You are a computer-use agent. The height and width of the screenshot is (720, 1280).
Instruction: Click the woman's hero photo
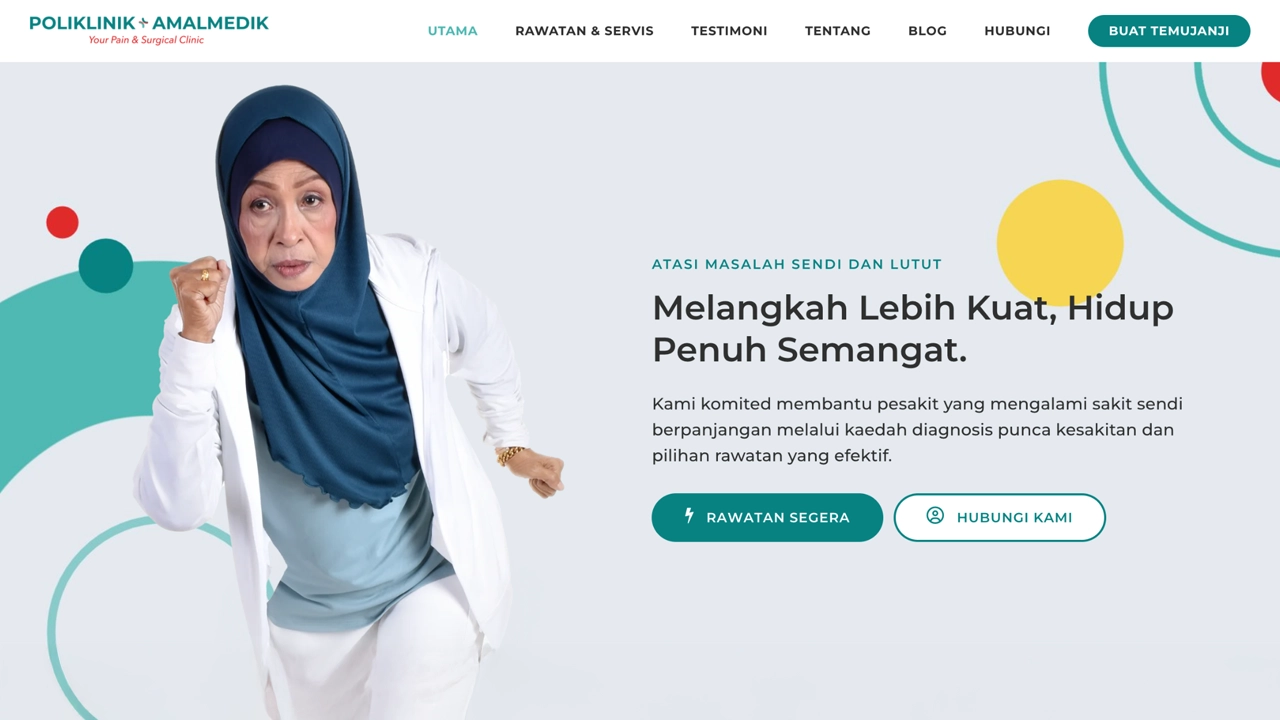tap(350, 400)
